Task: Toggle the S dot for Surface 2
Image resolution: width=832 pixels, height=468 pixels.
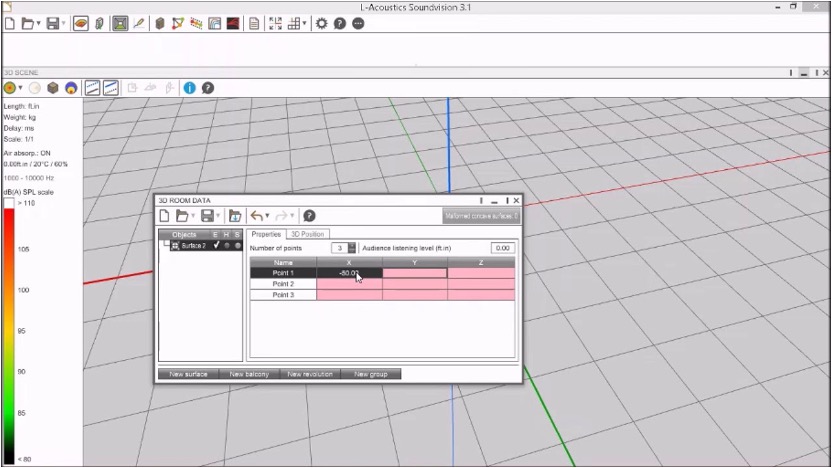Action: tap(238, 245)
